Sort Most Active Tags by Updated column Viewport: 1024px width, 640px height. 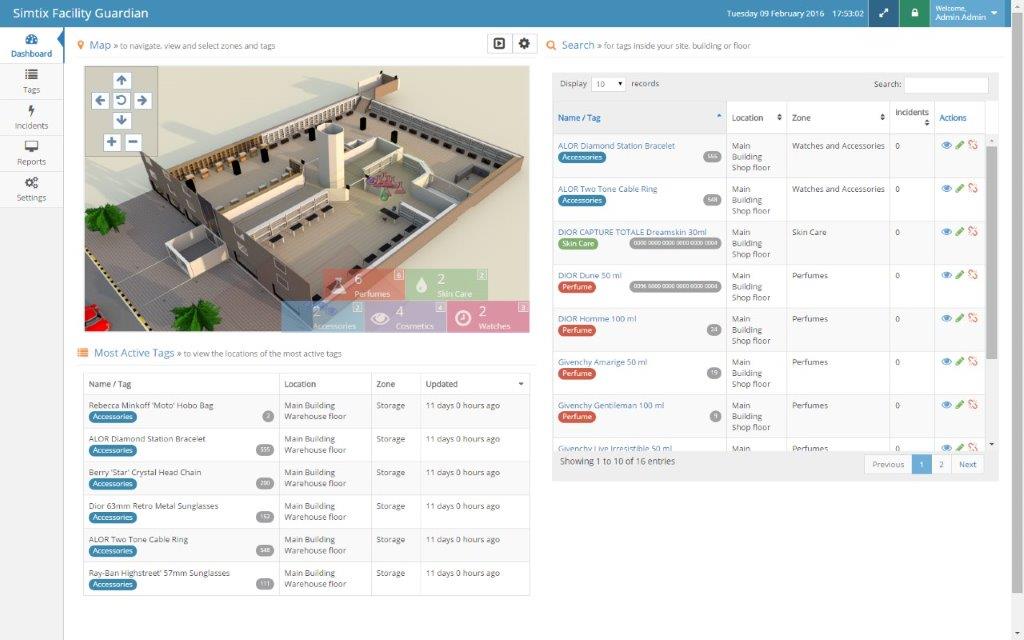(x=474, y=384)
